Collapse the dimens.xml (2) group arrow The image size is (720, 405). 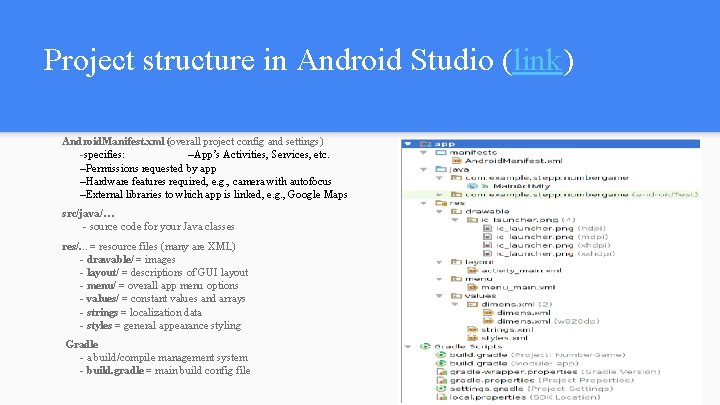coord(455,304)
